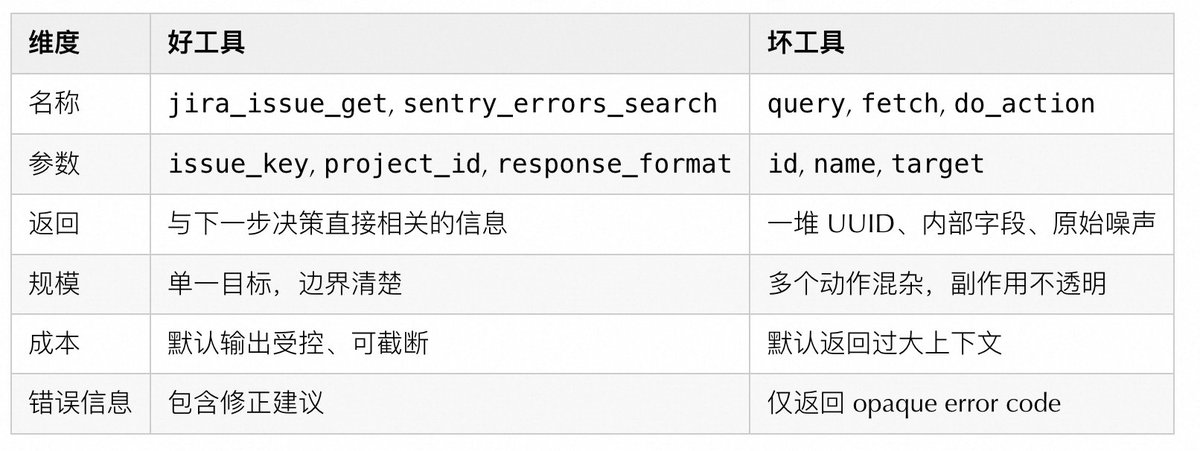This screenshot has width=1200, height=451.
Task: Click the 返回 row label
Action: [x=55, y=223]
